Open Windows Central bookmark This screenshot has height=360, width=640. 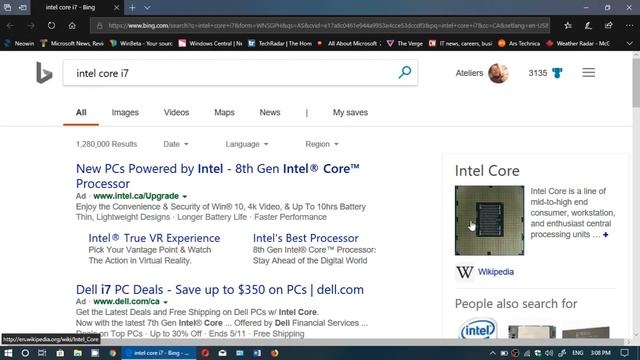(x=210, y=43)
